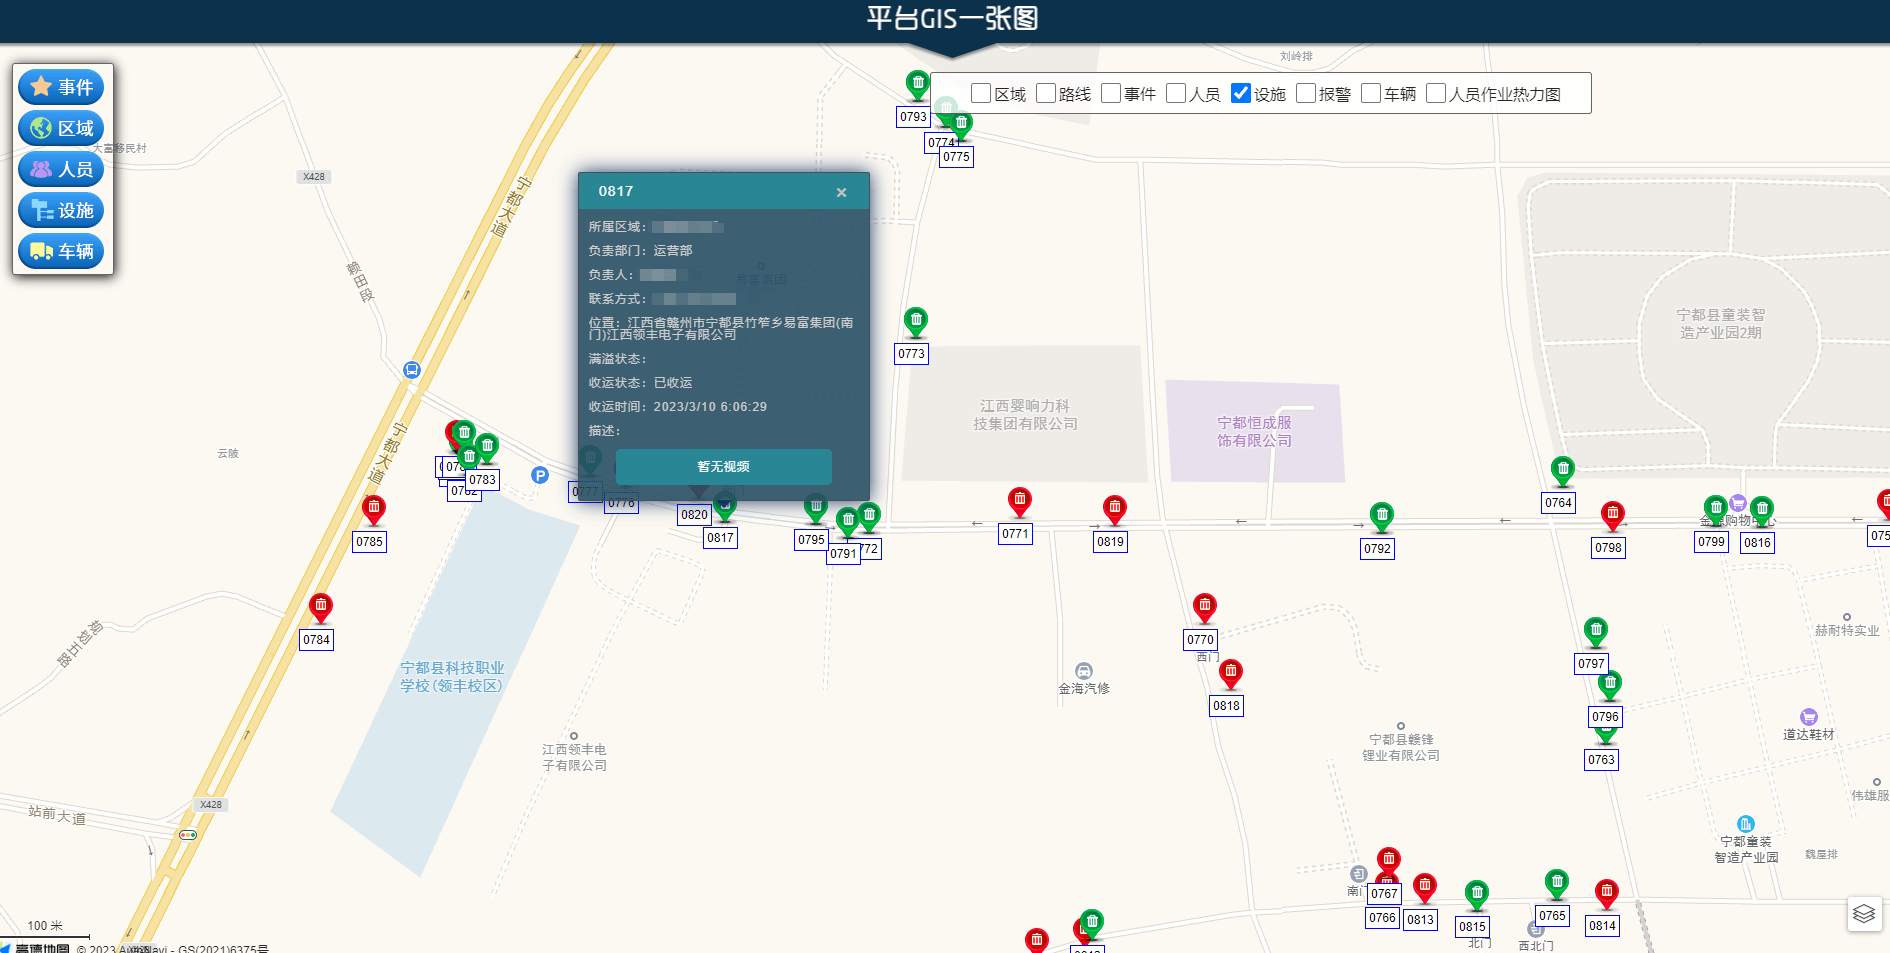Click the parking icon near marker 0783
The height and width of the screenshot is (953, 1890).
(x=540, y=477)
